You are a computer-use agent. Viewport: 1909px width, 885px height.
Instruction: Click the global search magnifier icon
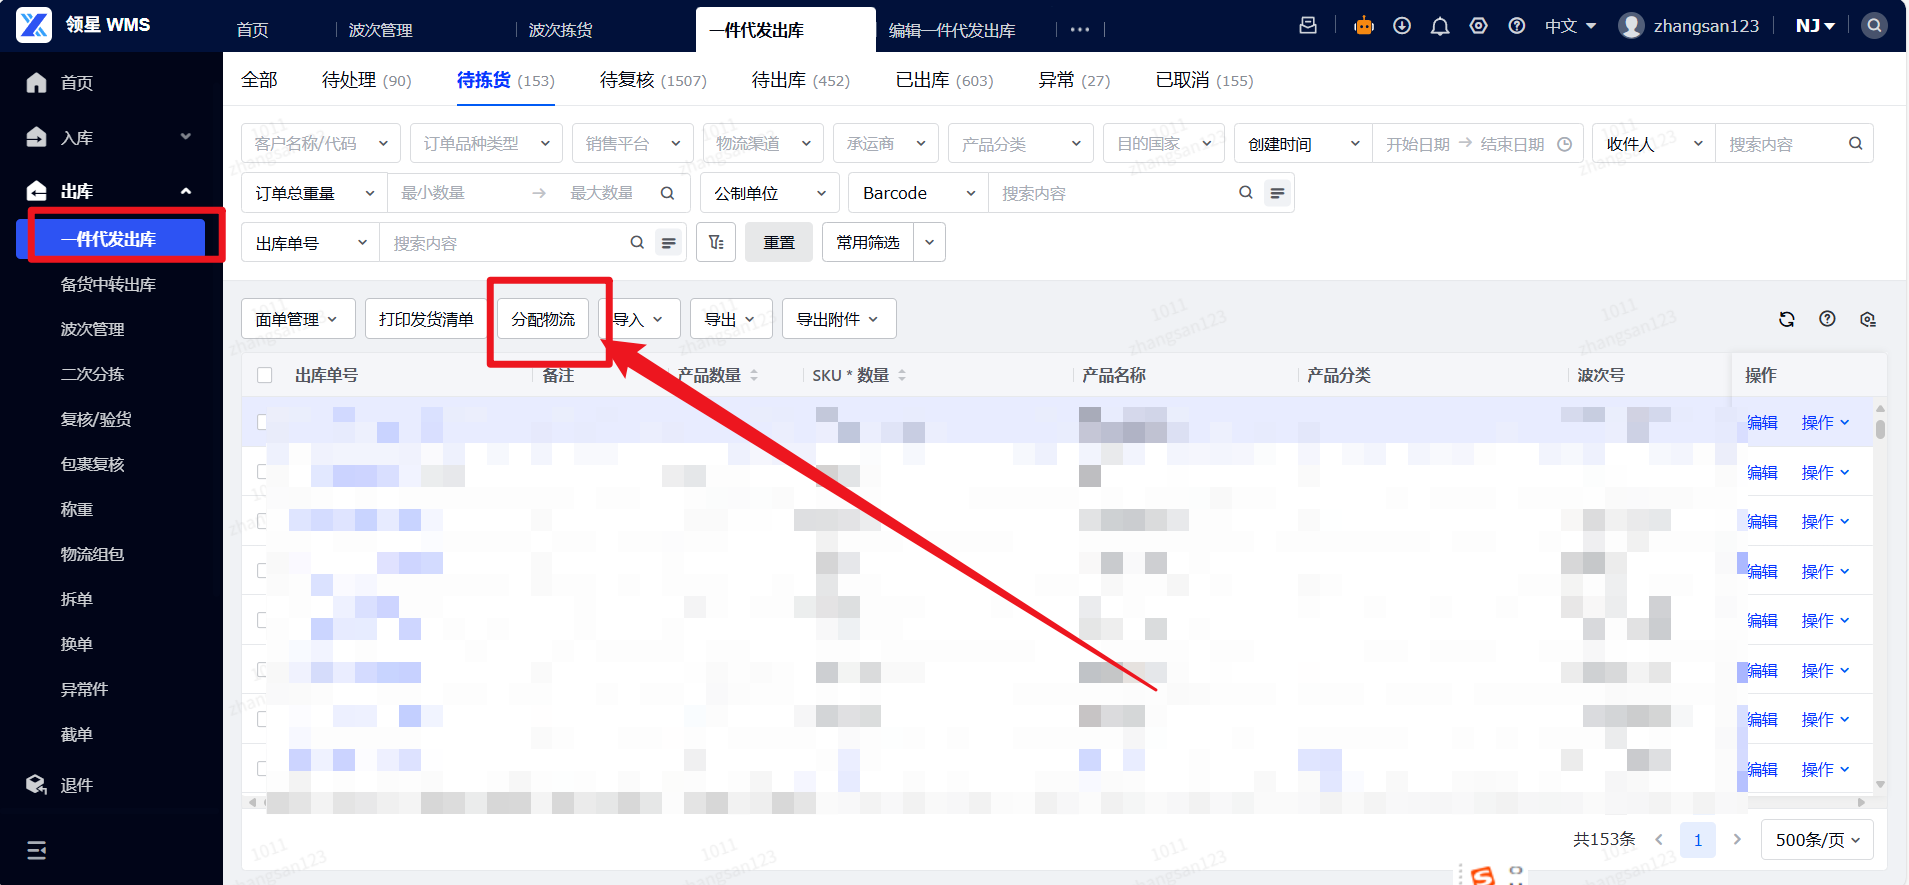coord(1874,26)
